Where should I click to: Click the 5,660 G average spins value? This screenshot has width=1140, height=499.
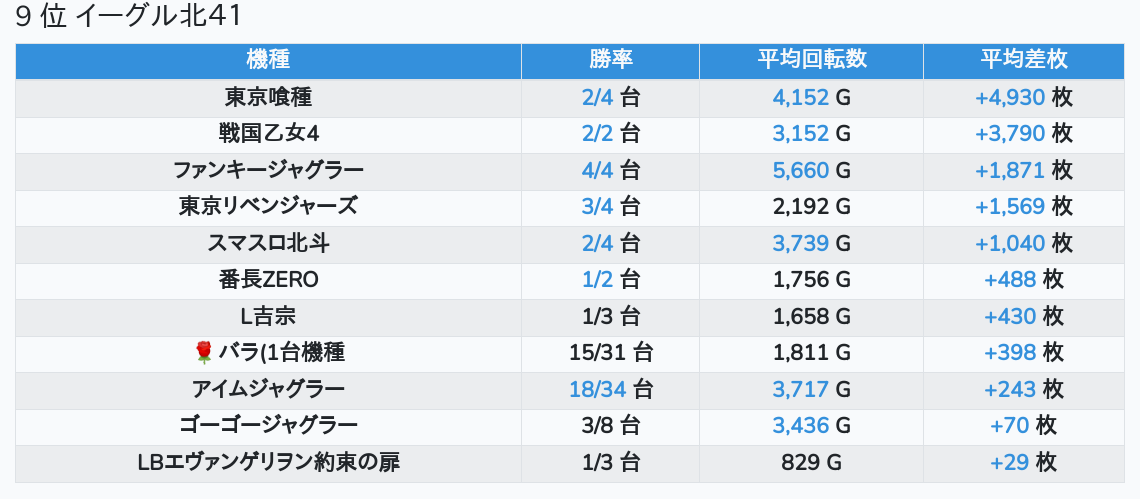click(811, 170)
